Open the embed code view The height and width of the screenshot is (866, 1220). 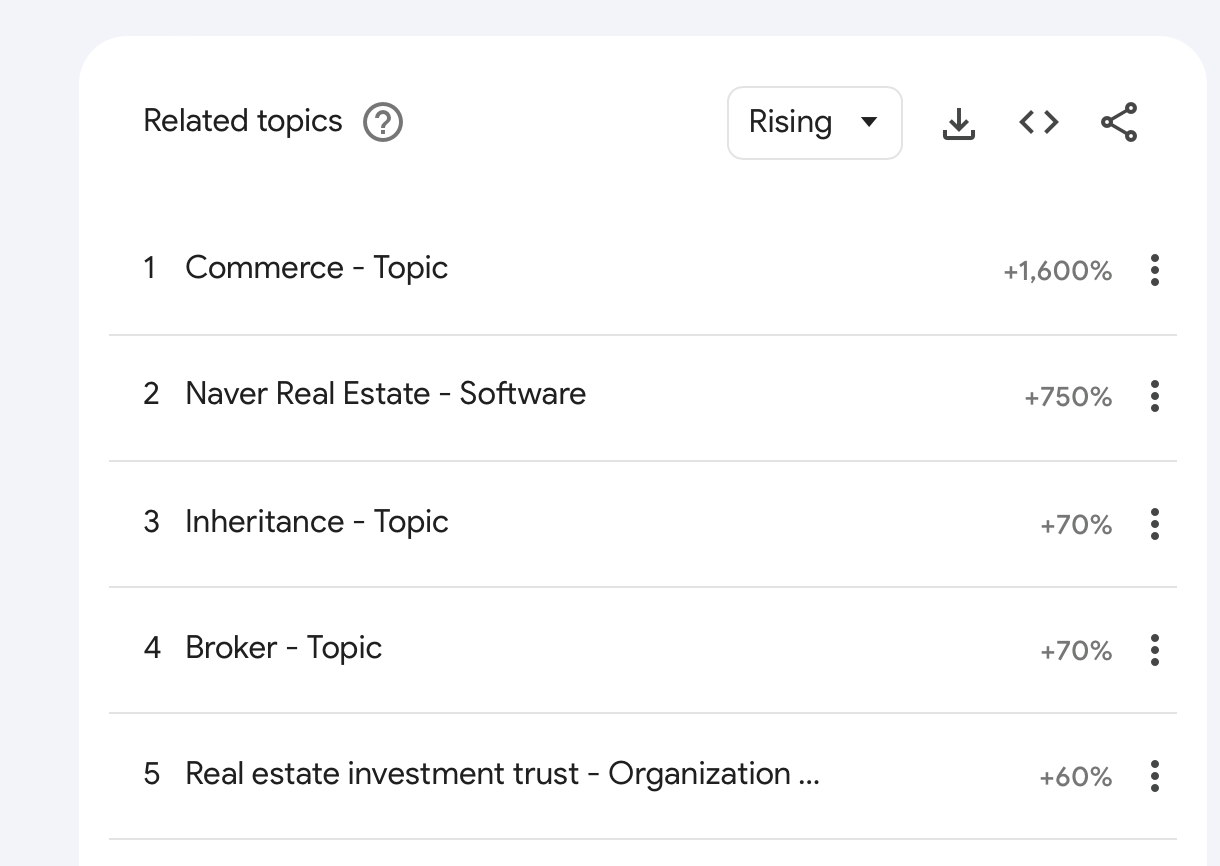1038,122
